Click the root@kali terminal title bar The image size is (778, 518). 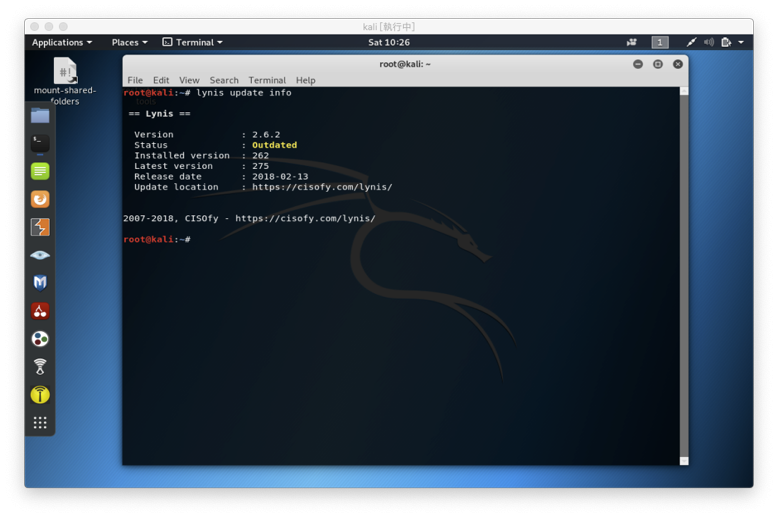click(x=405, y=64)
